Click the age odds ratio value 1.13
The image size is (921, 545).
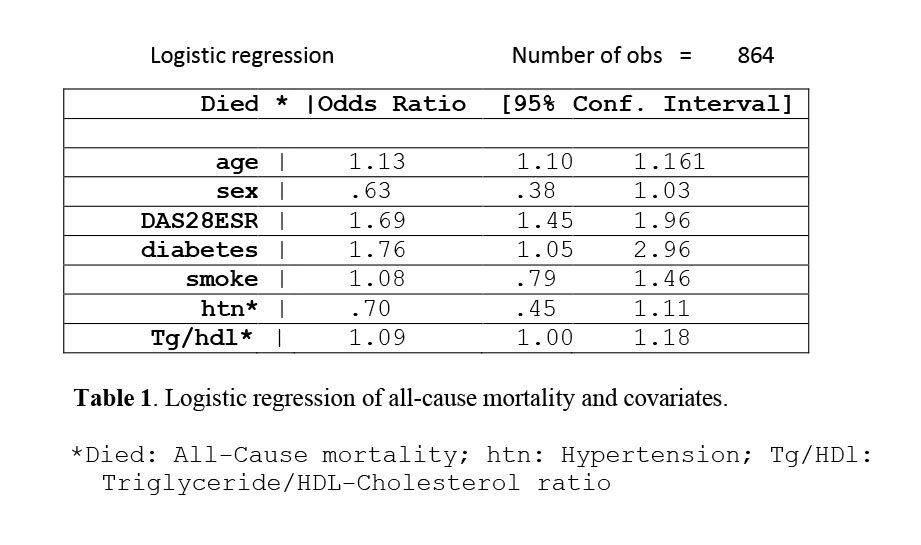tap(377, 162)
